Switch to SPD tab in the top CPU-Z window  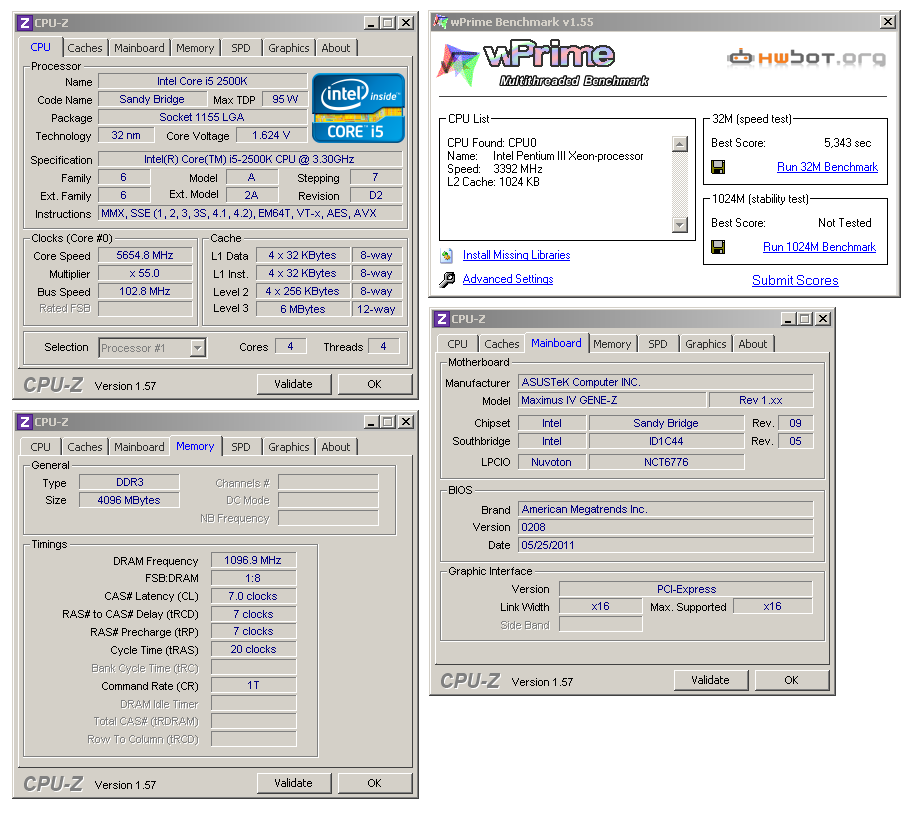tap(240, 48)
